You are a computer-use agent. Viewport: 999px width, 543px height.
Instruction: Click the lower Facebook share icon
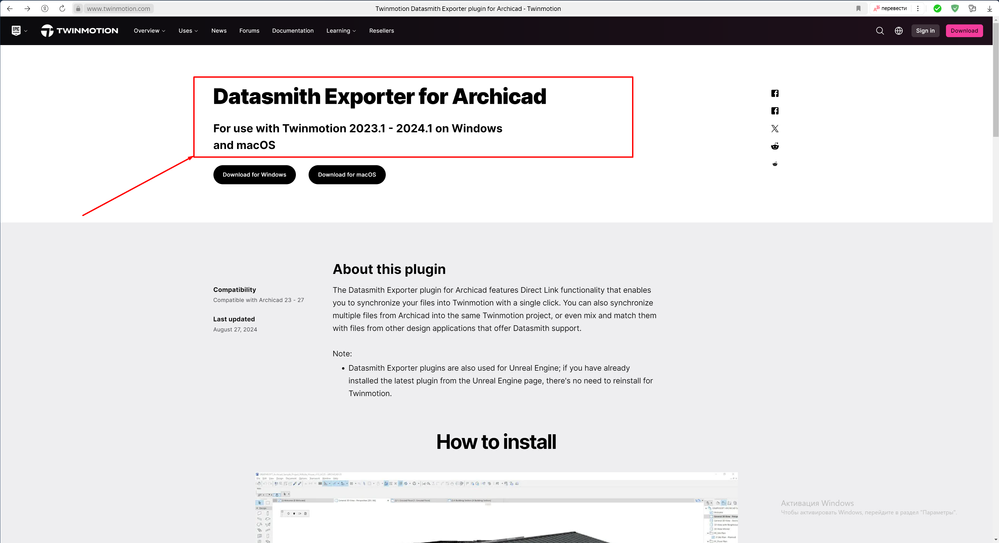pyautogui.click(x=775, y=111)
